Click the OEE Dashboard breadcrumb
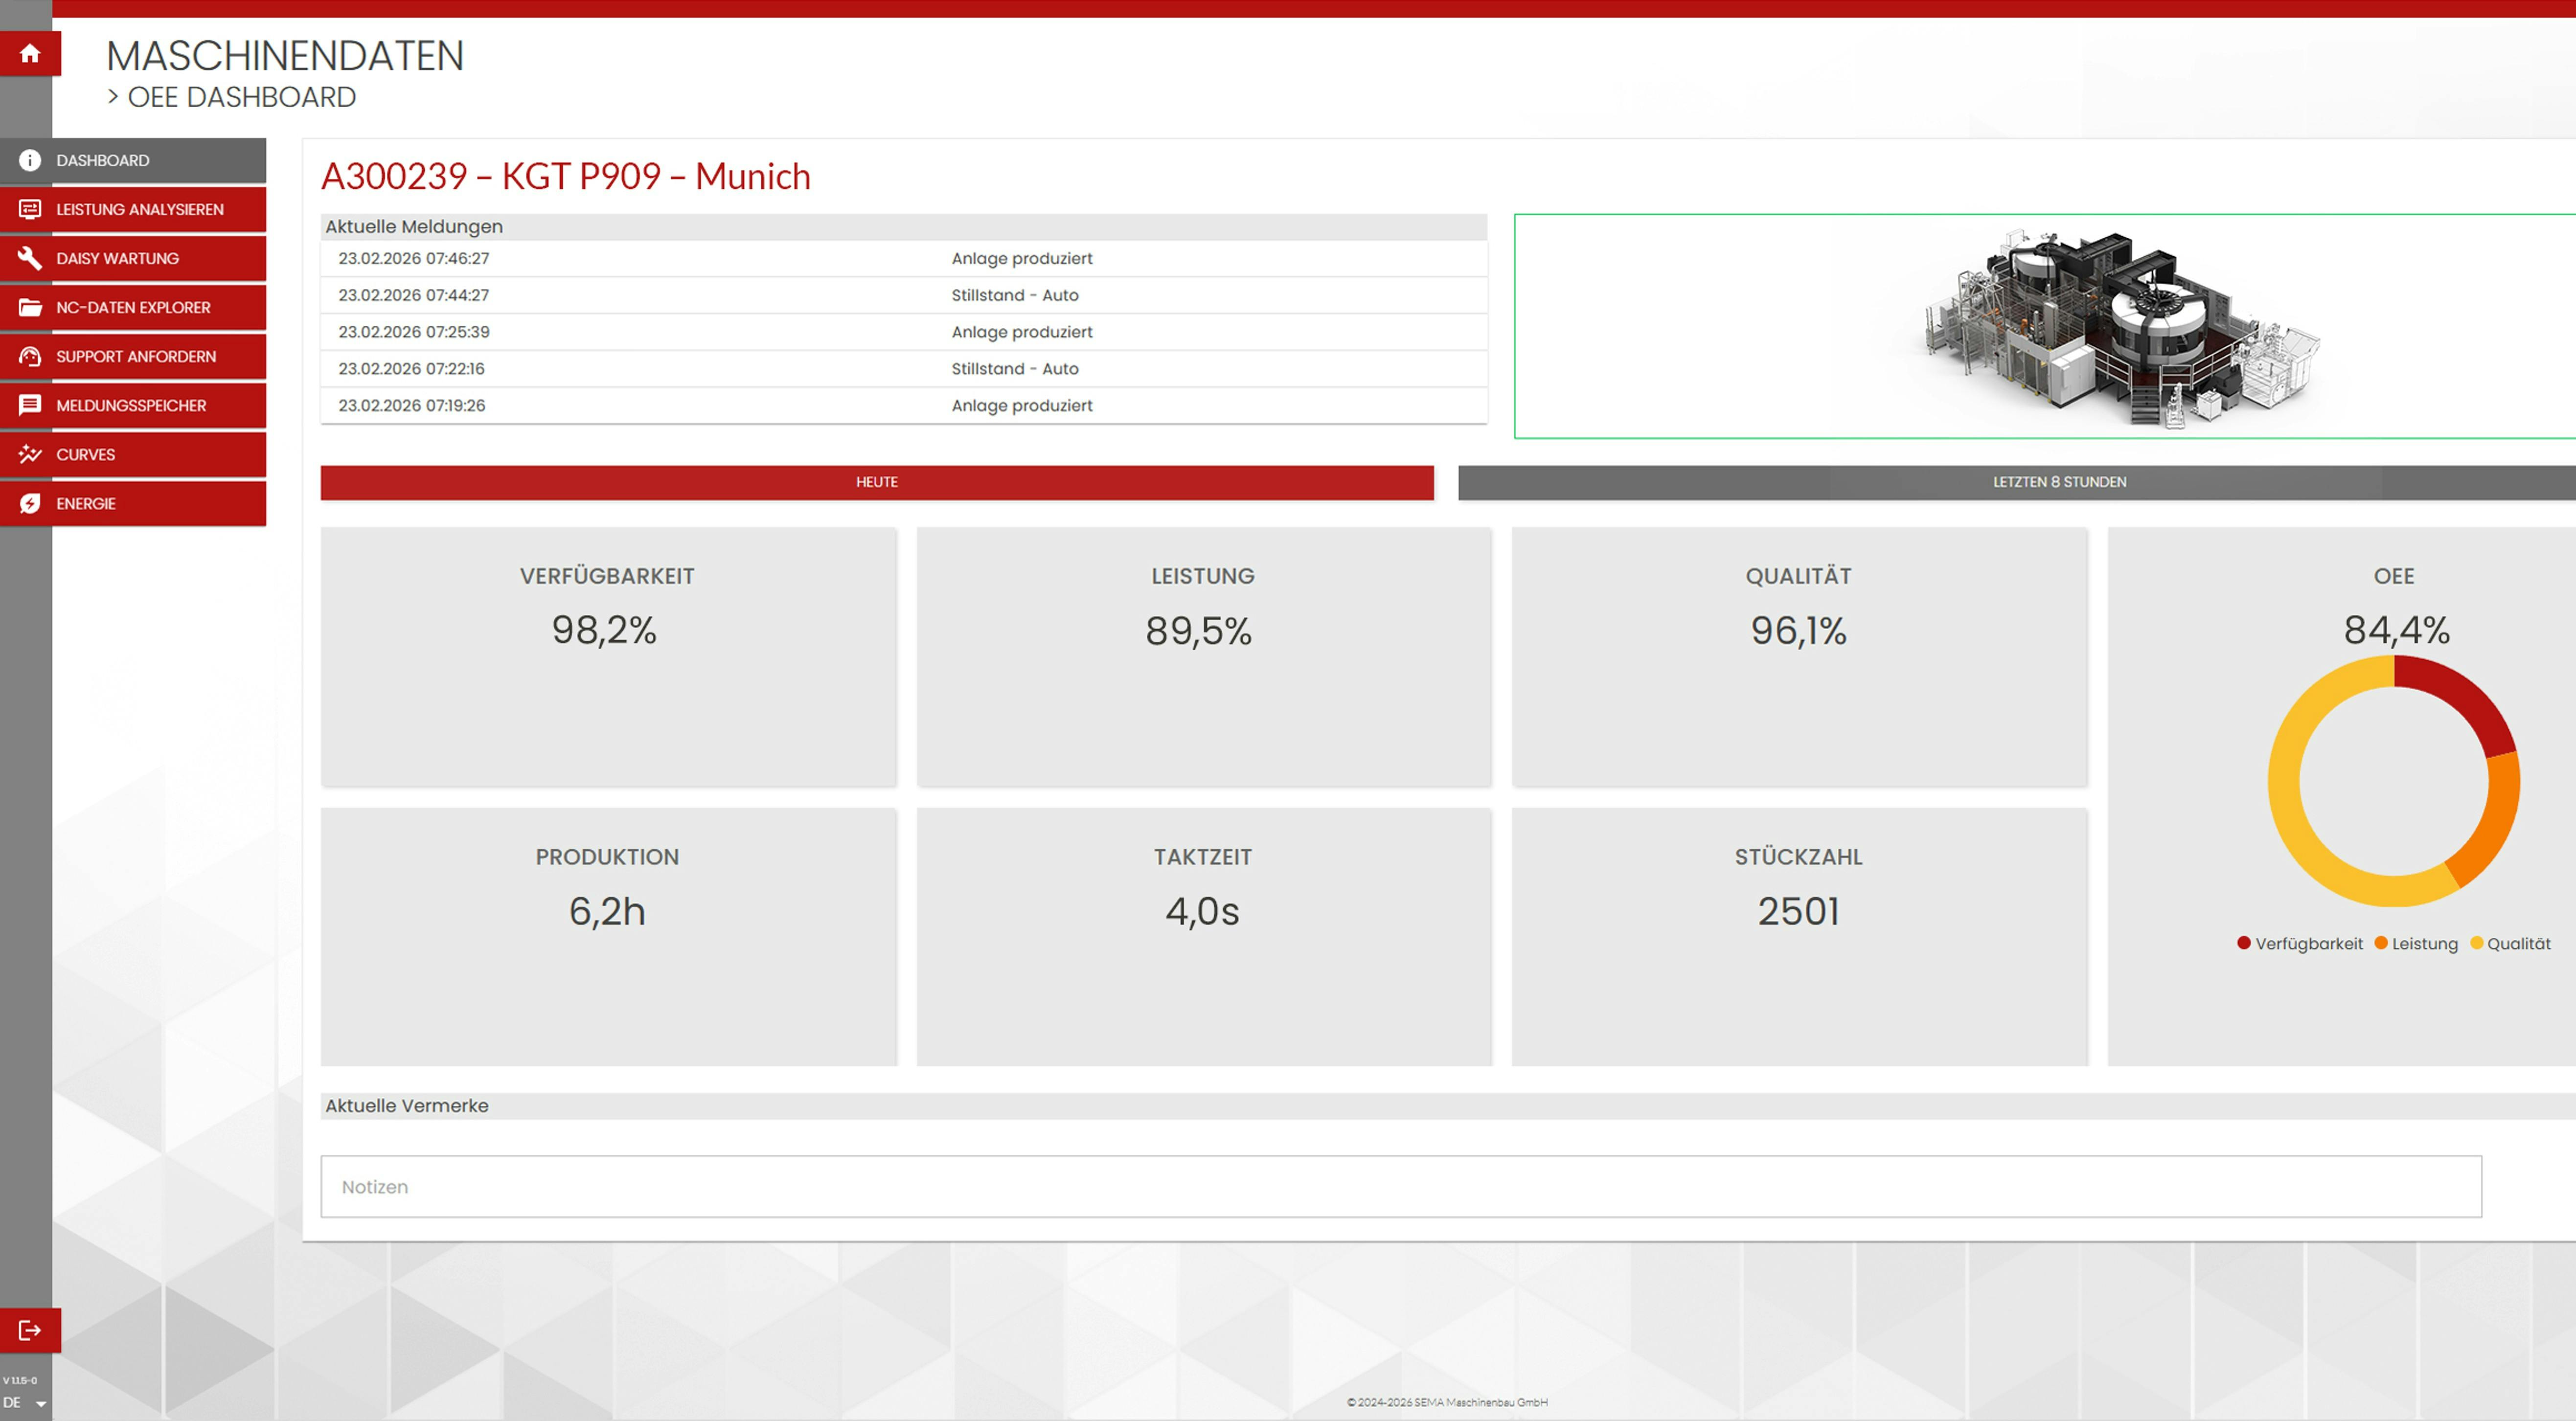Image resolution: width=2576 pixels, height=1421 pixels. 241,97
